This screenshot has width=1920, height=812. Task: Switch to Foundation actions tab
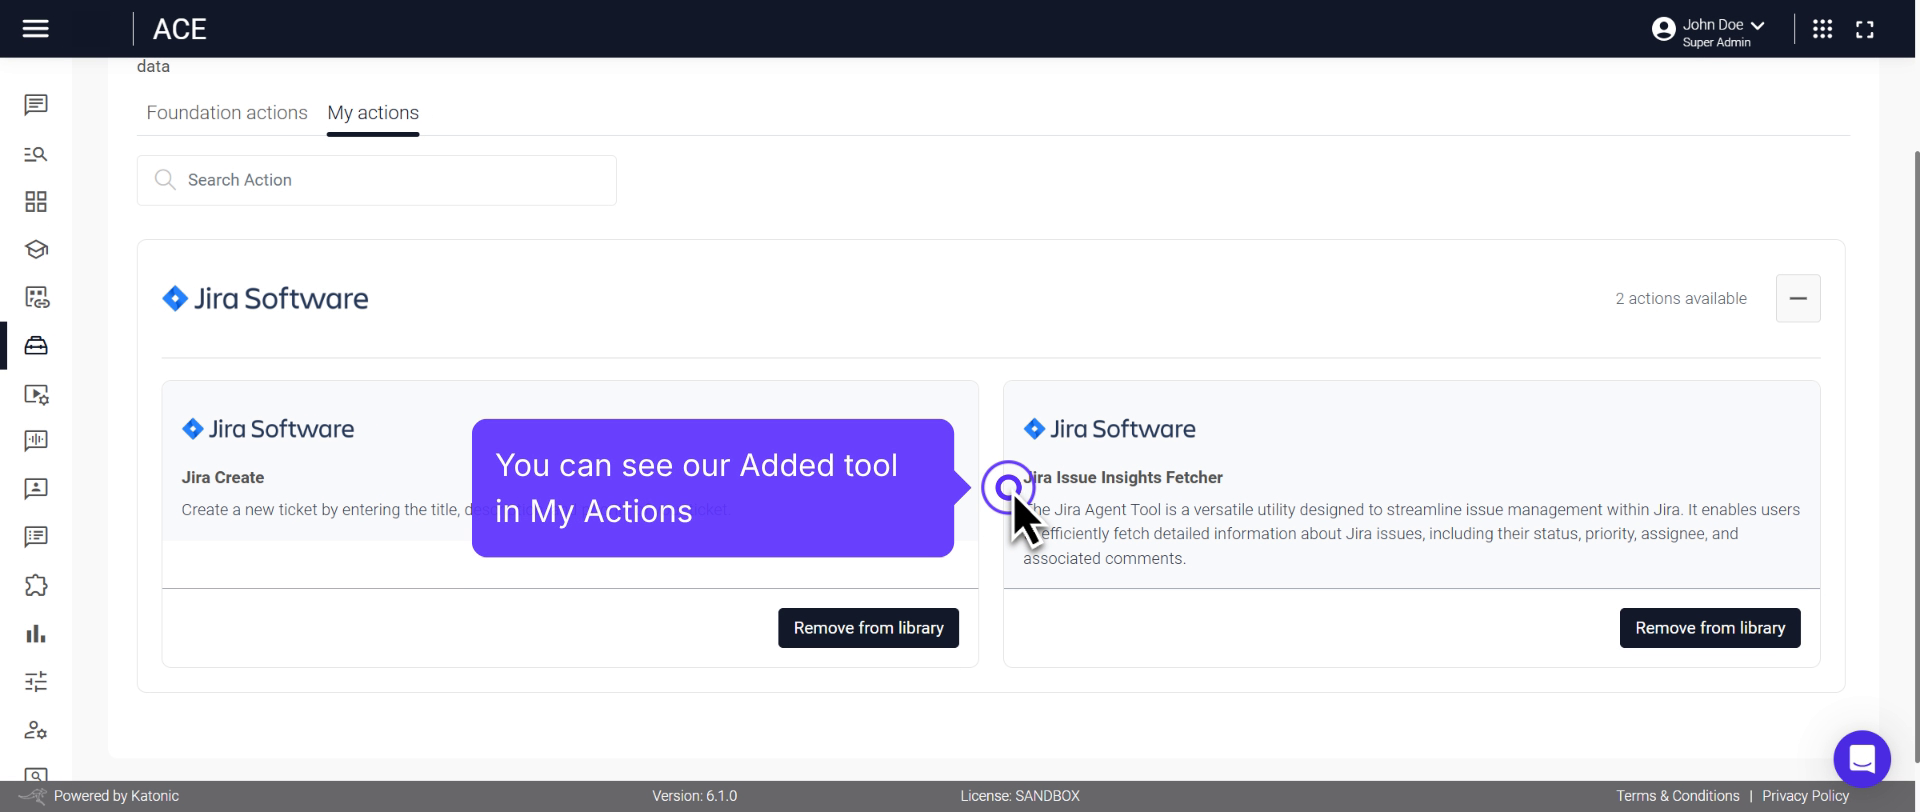(x=227, y=113)
